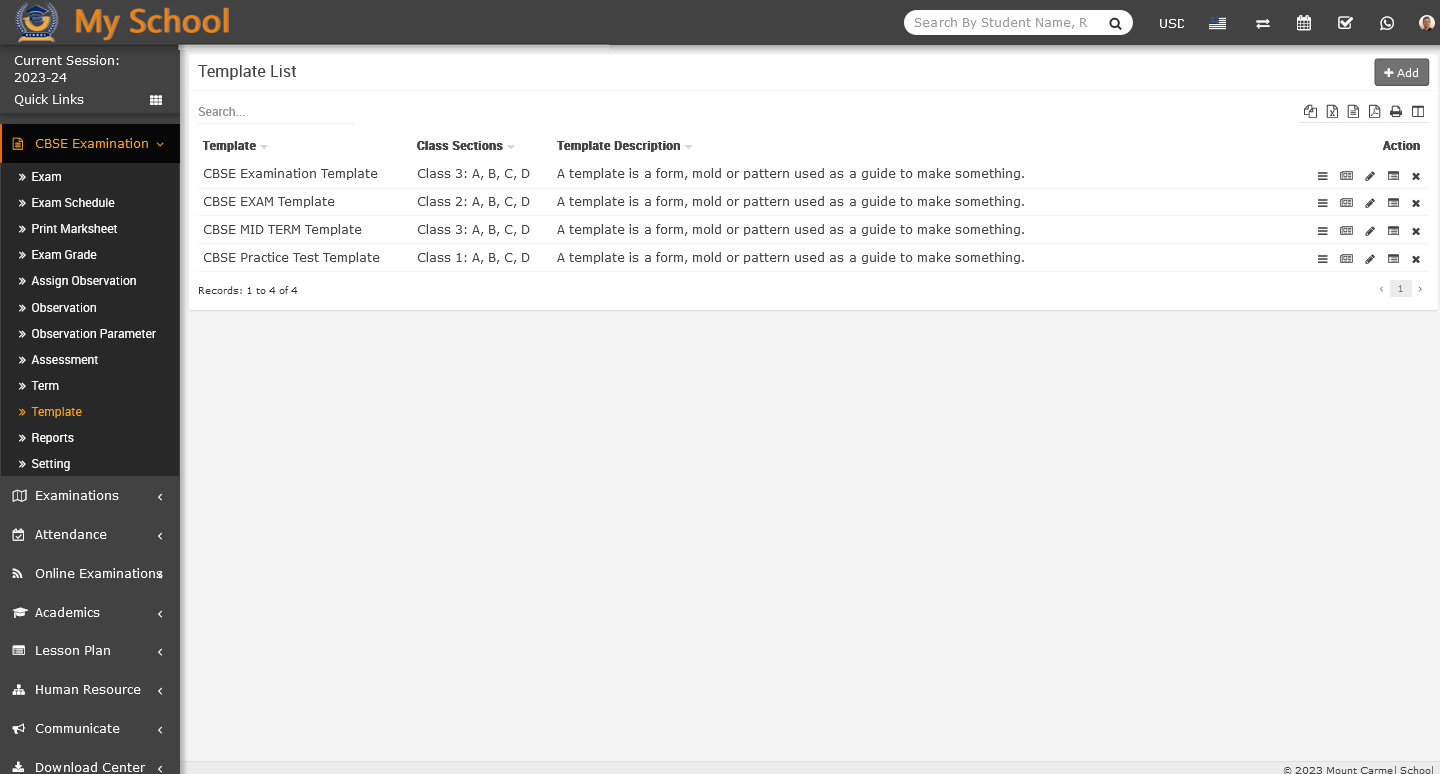Click the WhatsApp icon in header

pos(1386,23)
